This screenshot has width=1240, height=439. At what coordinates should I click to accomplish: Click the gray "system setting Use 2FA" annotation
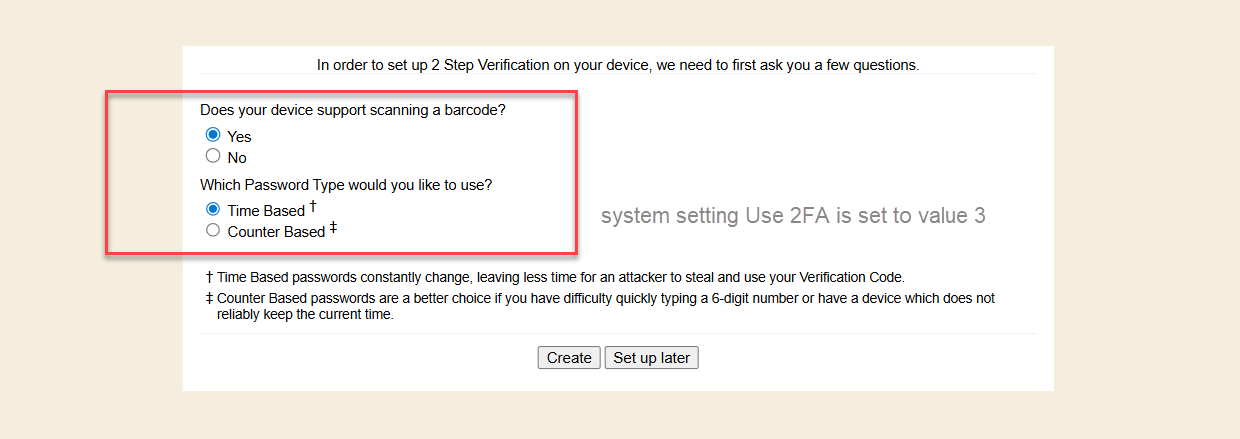tap(793, 216)
